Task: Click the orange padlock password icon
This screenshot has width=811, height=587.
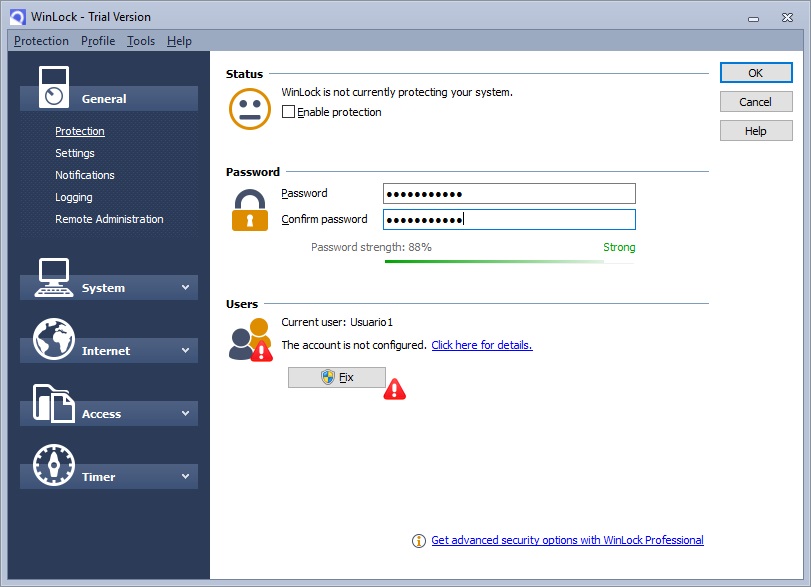Action: [x=250, y=209]
